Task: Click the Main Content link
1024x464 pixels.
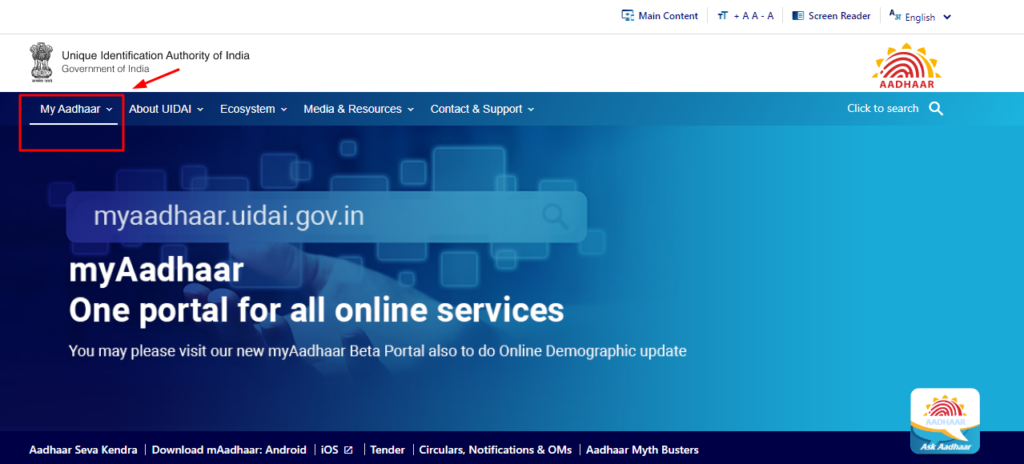Action: [668, 16]
